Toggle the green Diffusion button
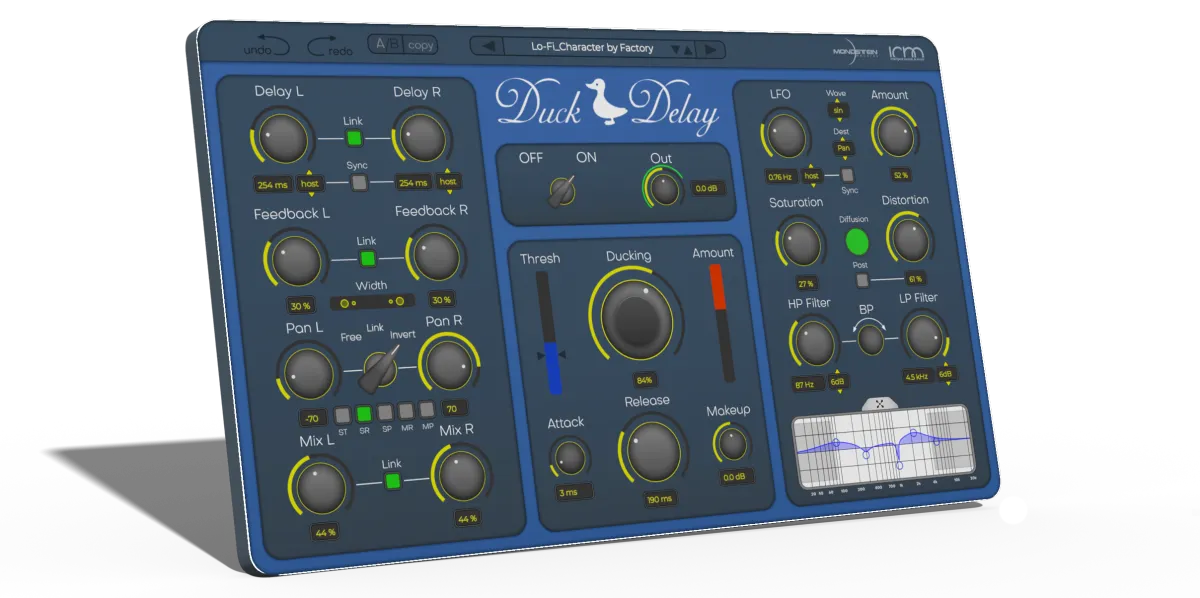Viewport: 1200px width, 598px height. 856,241
